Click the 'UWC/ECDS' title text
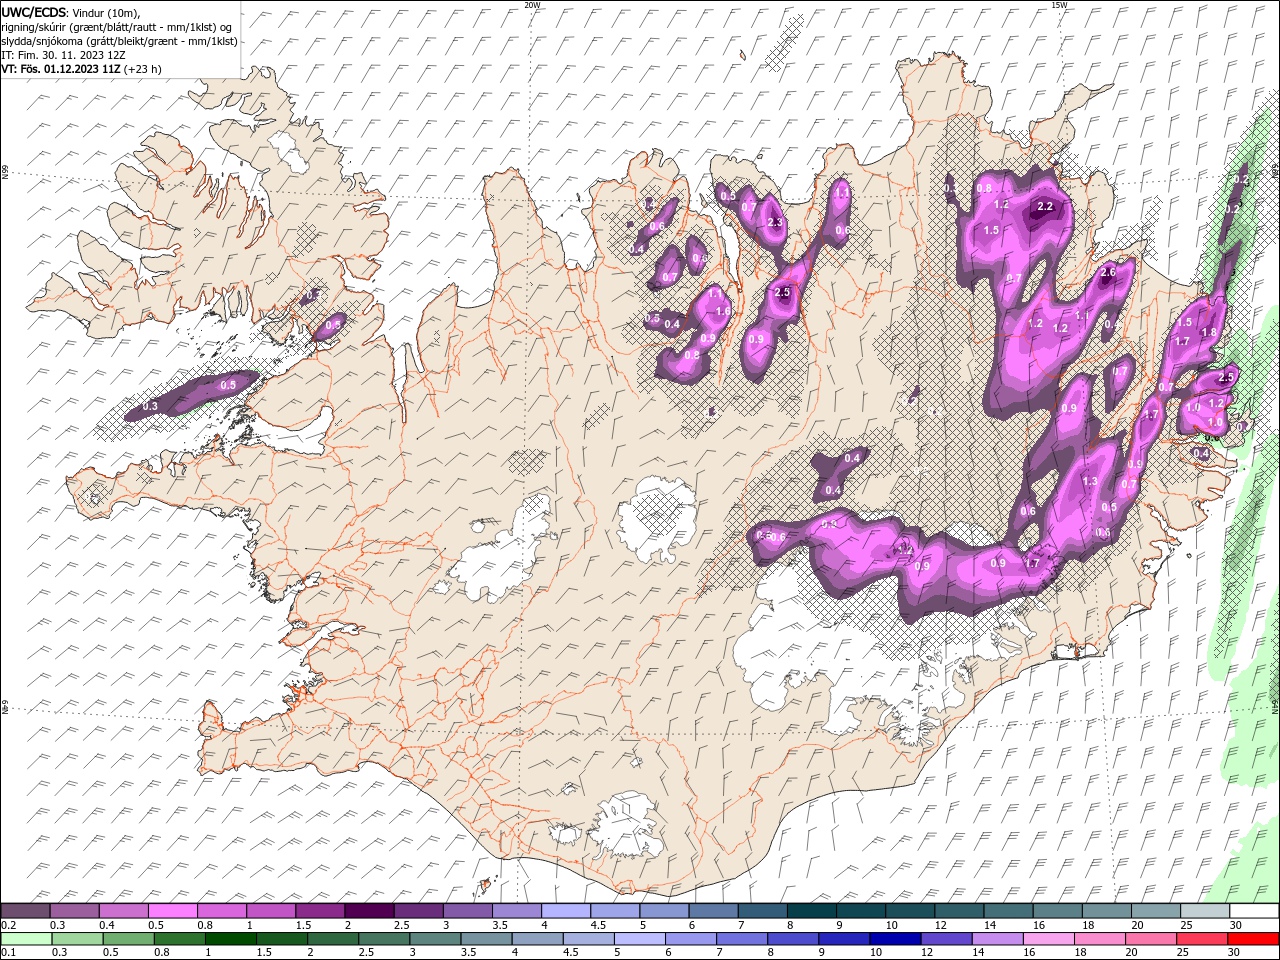This screenshot has height=960, width=1280. tap(34, 12)
